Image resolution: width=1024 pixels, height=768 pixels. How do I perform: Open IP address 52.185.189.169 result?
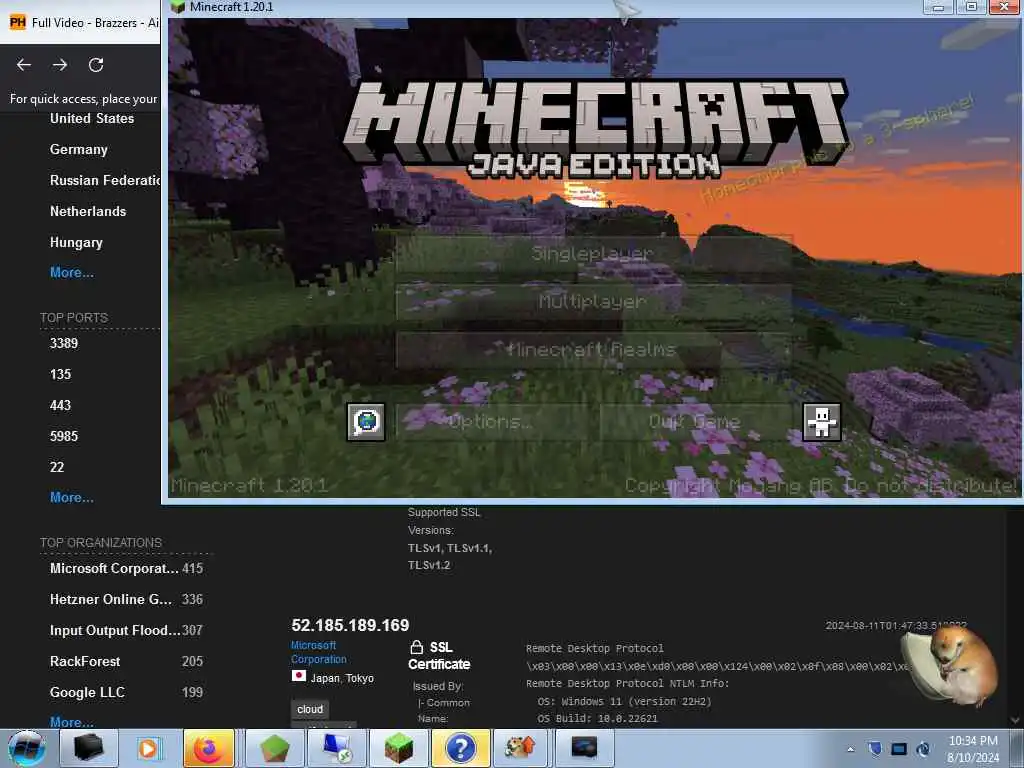coord(350,625)
